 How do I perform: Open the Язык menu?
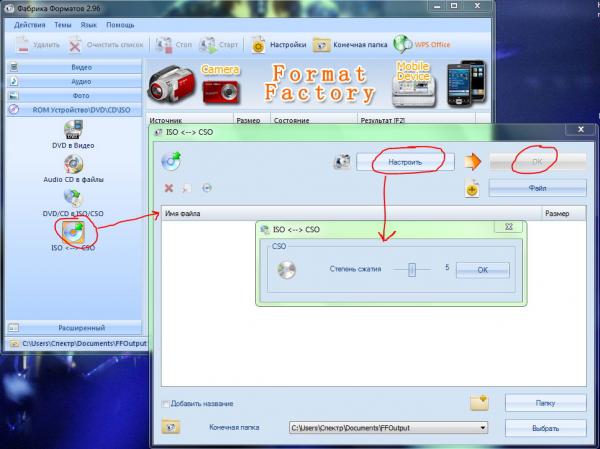coord(88,25)
